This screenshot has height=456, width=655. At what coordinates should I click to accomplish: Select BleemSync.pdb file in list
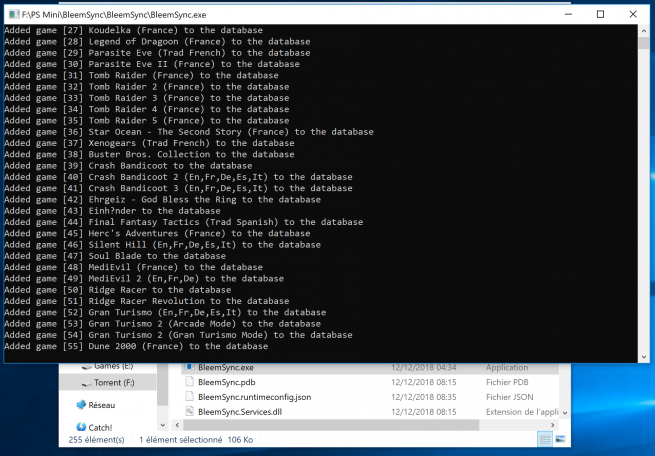(x=226, y=382)
